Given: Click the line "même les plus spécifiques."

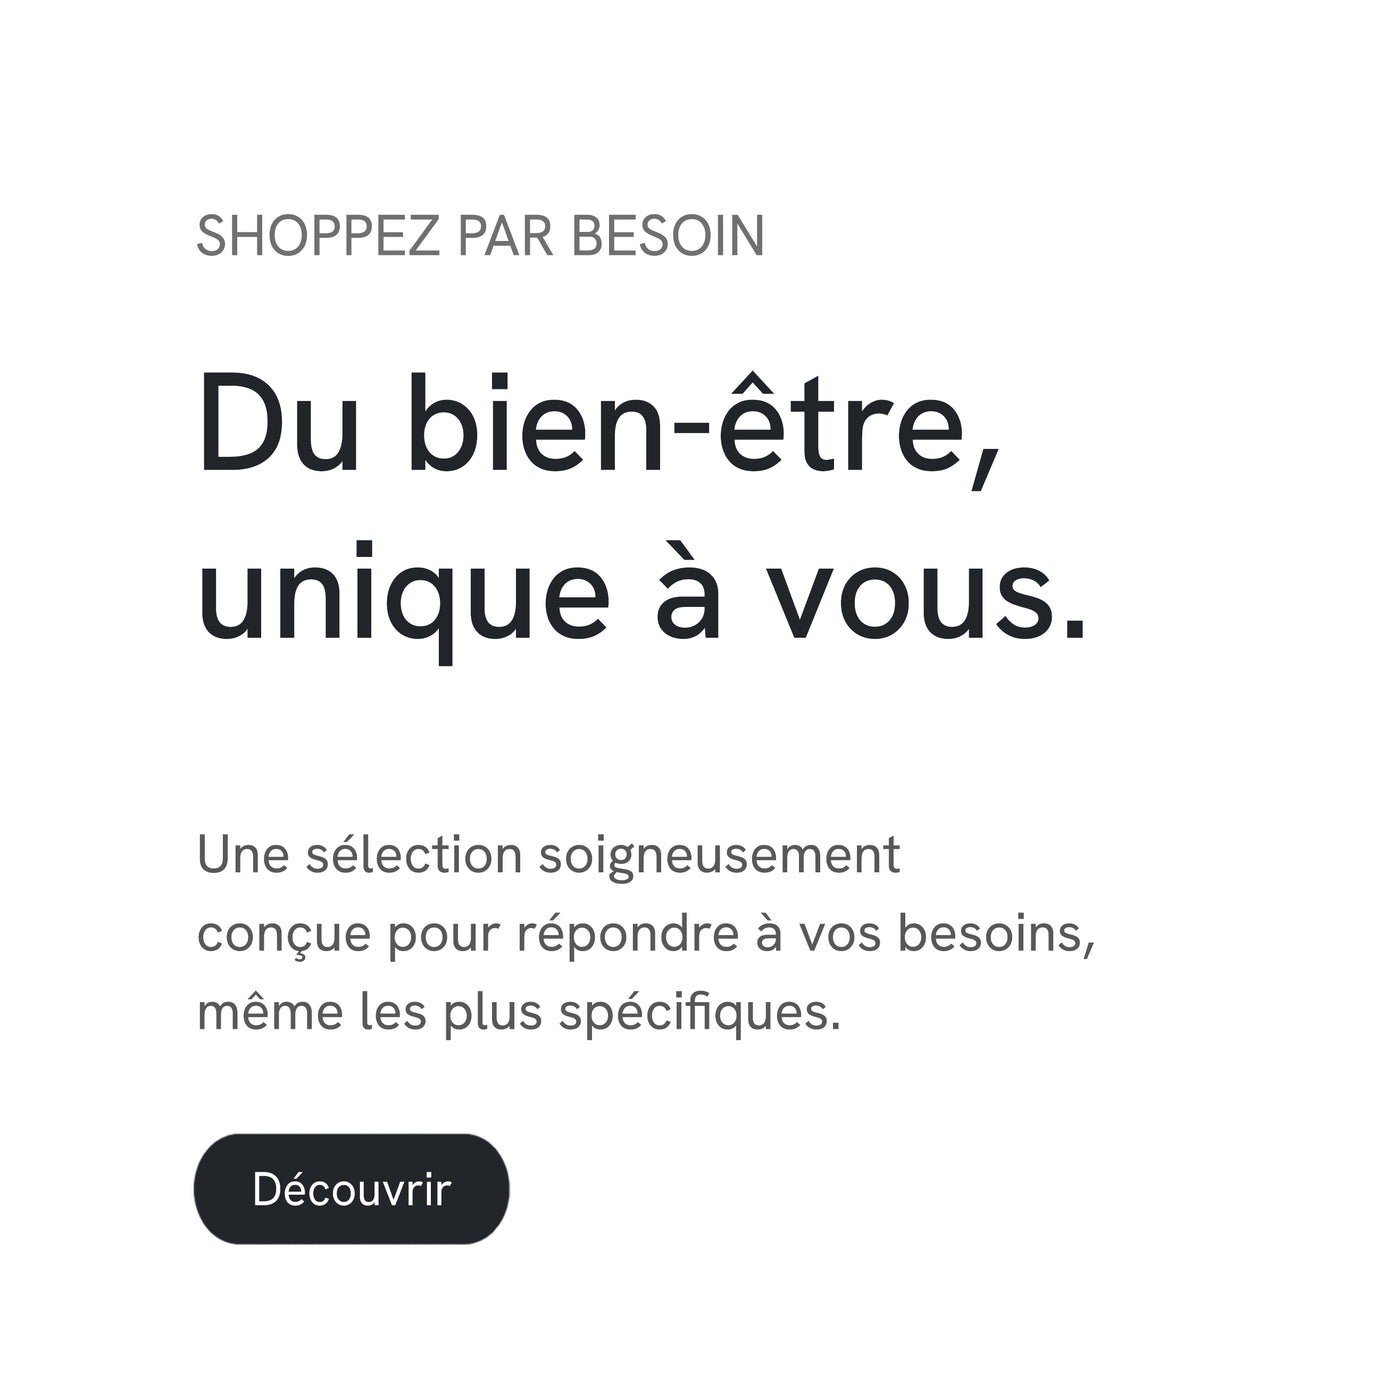Looking at the screenshot, I should (x=519, y=1012).
